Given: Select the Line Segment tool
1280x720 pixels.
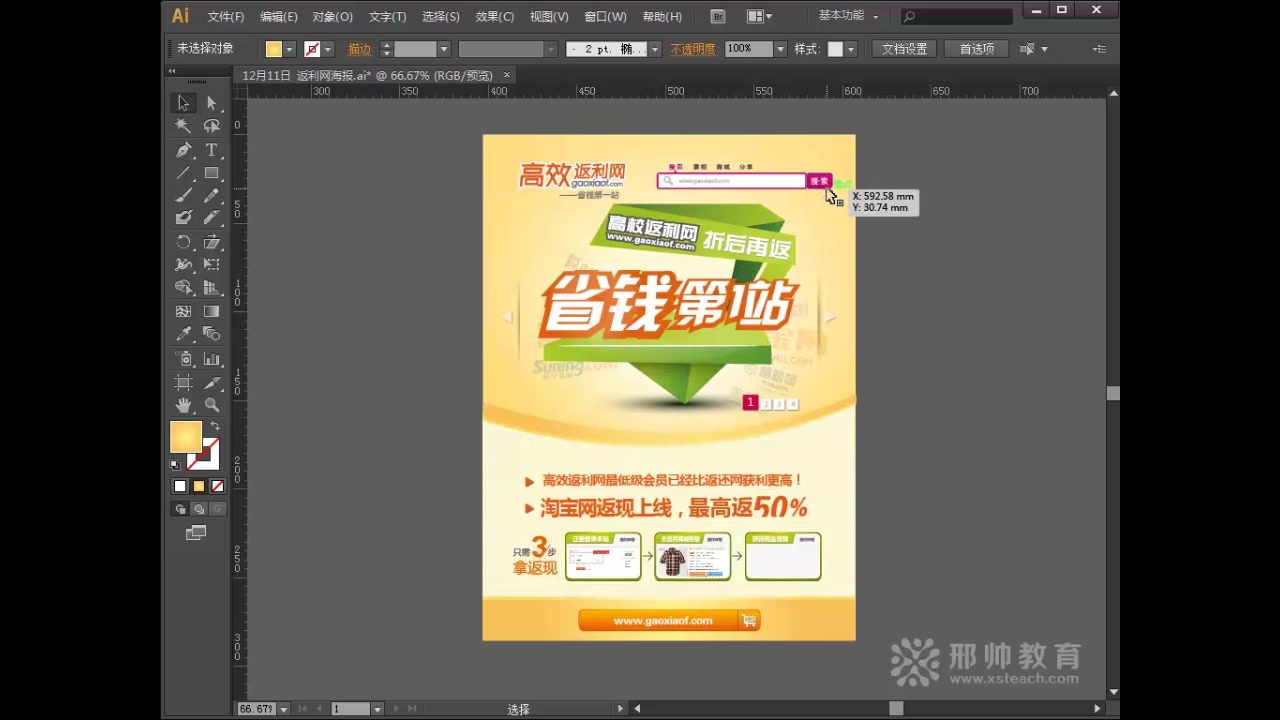Looking at the screenshot, I should point(183,173).
